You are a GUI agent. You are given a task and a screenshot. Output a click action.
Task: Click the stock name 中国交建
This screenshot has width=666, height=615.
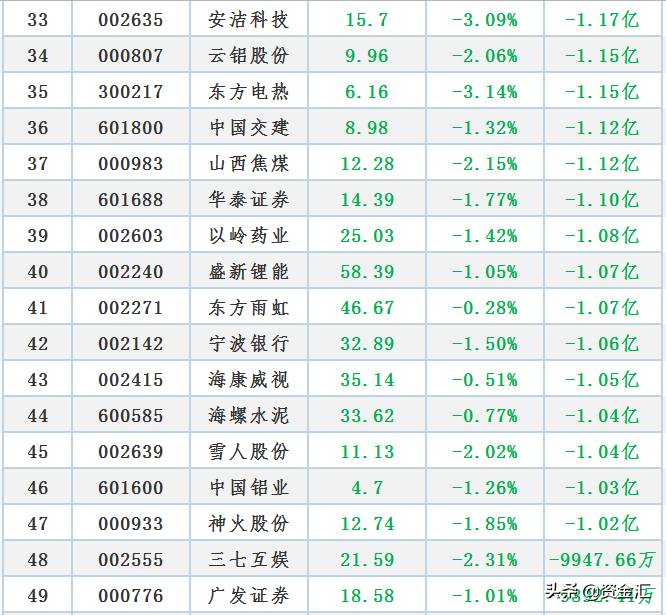tap(249, 128)
